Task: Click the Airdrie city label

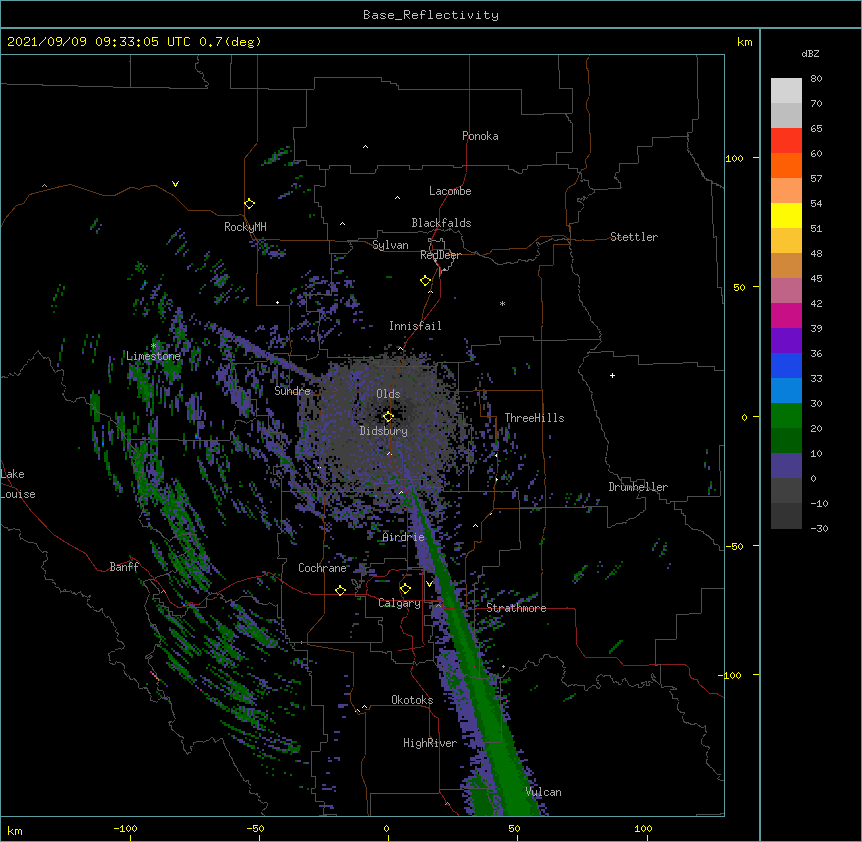Action: coord(404,537)
